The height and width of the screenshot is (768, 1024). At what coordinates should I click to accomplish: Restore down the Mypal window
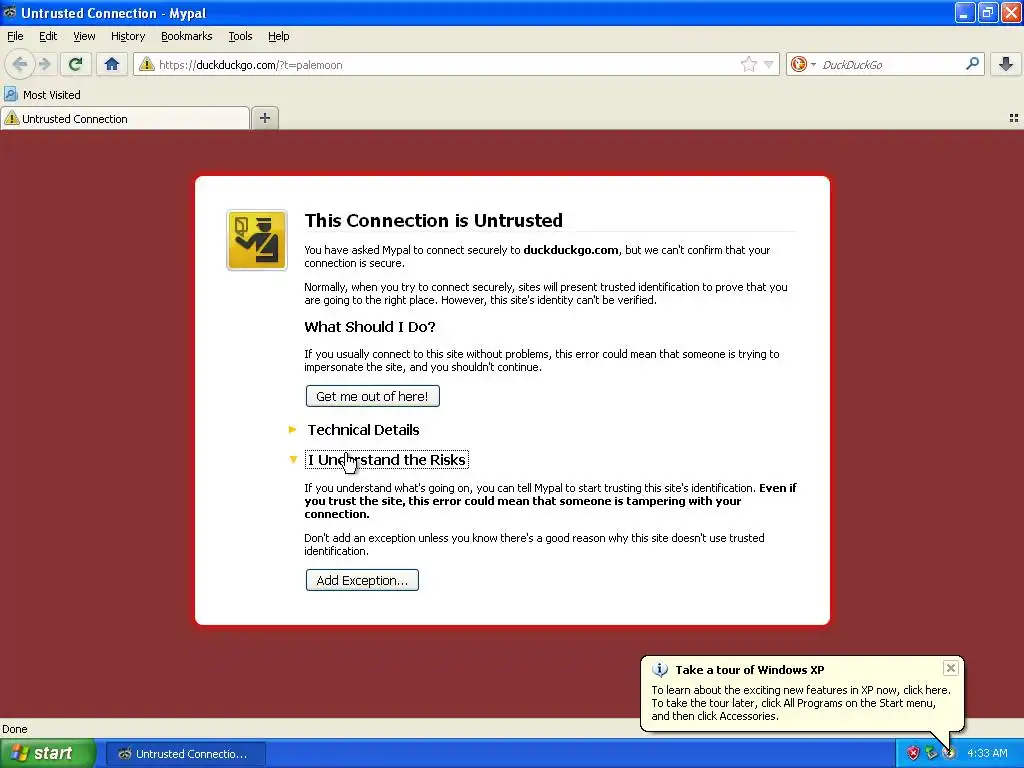point(987,12)
